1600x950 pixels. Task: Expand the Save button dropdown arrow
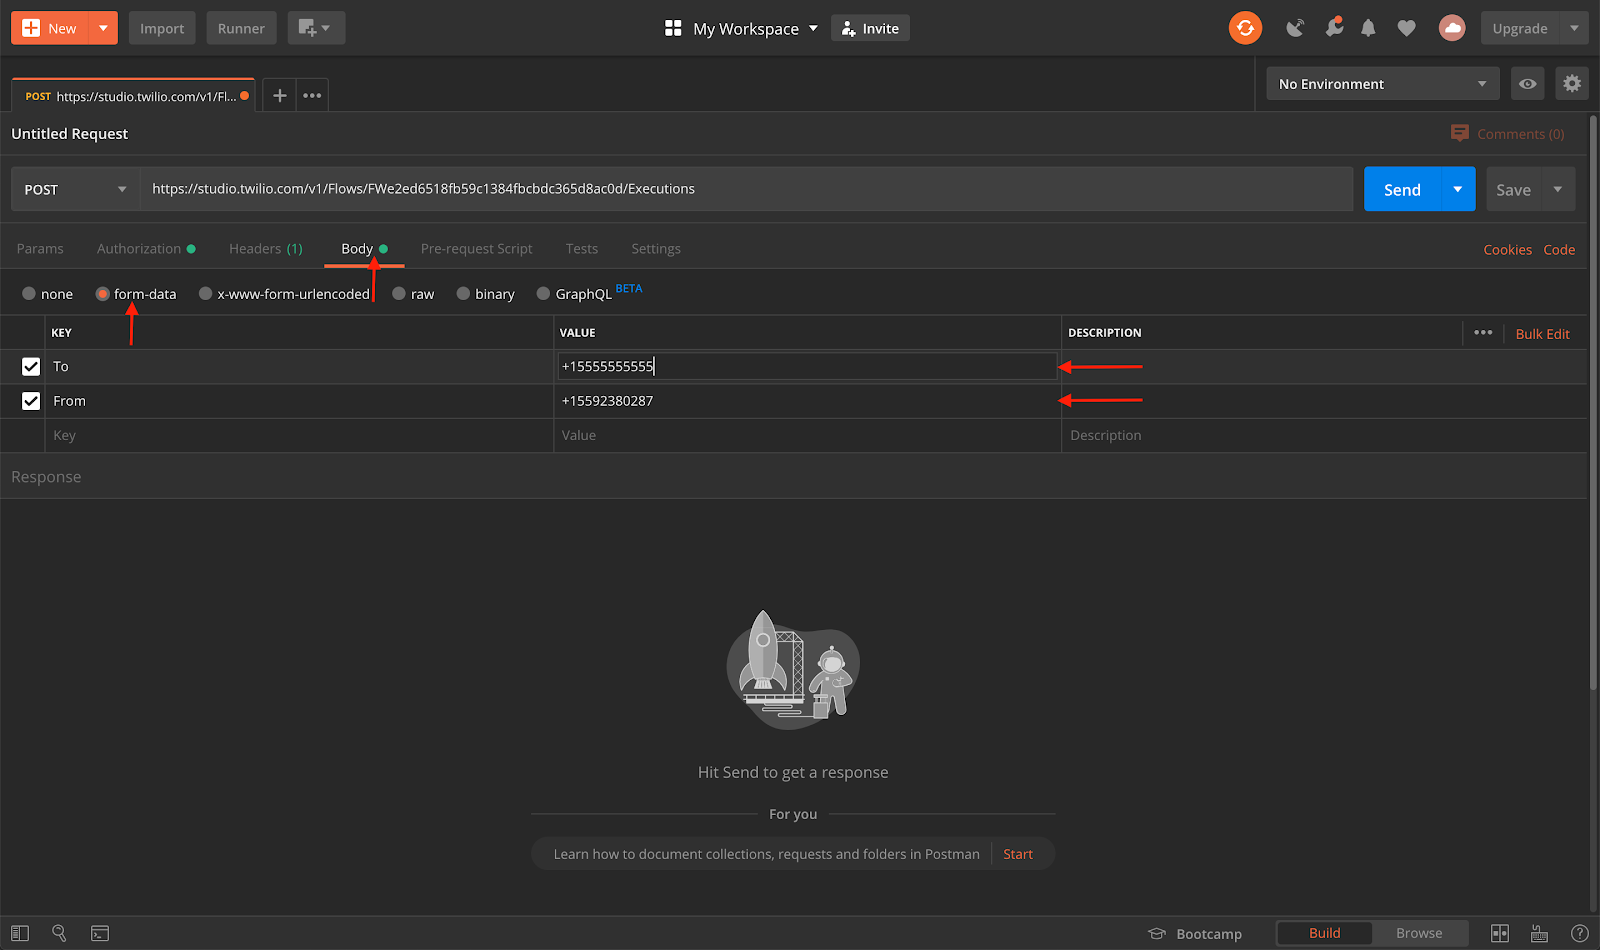coord(1558,189)
